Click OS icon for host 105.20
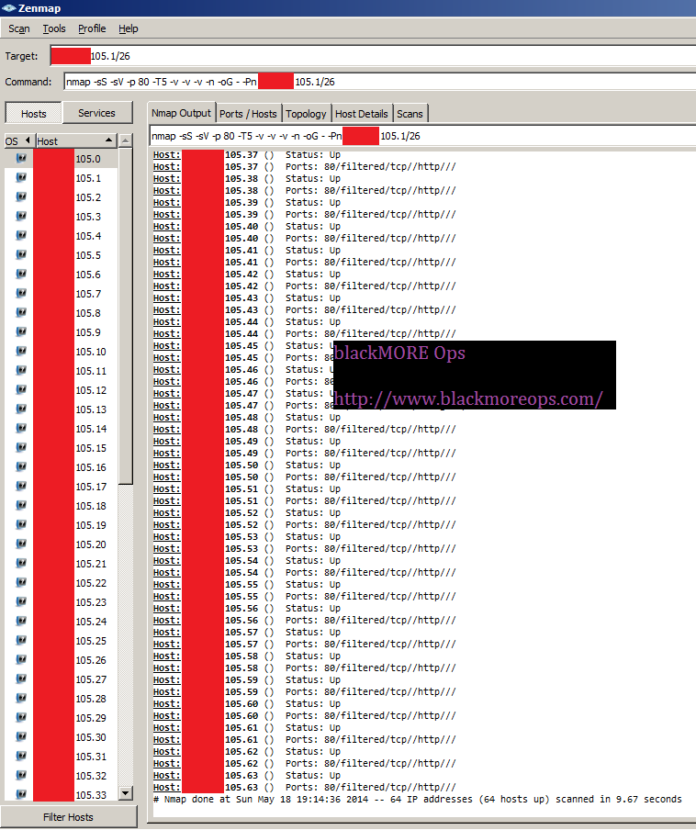696x830 pixels. point(21,544)
